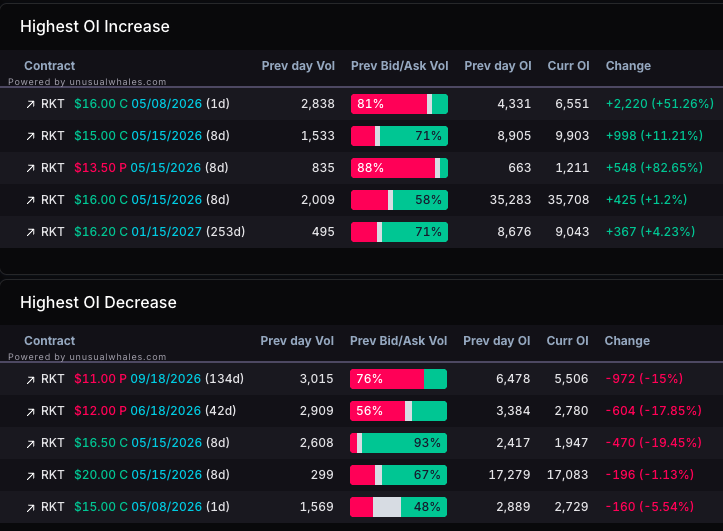The image size is (723, 531).
Task: Sort OI Decrease table by Change header
Action: (x=627, y=341)
